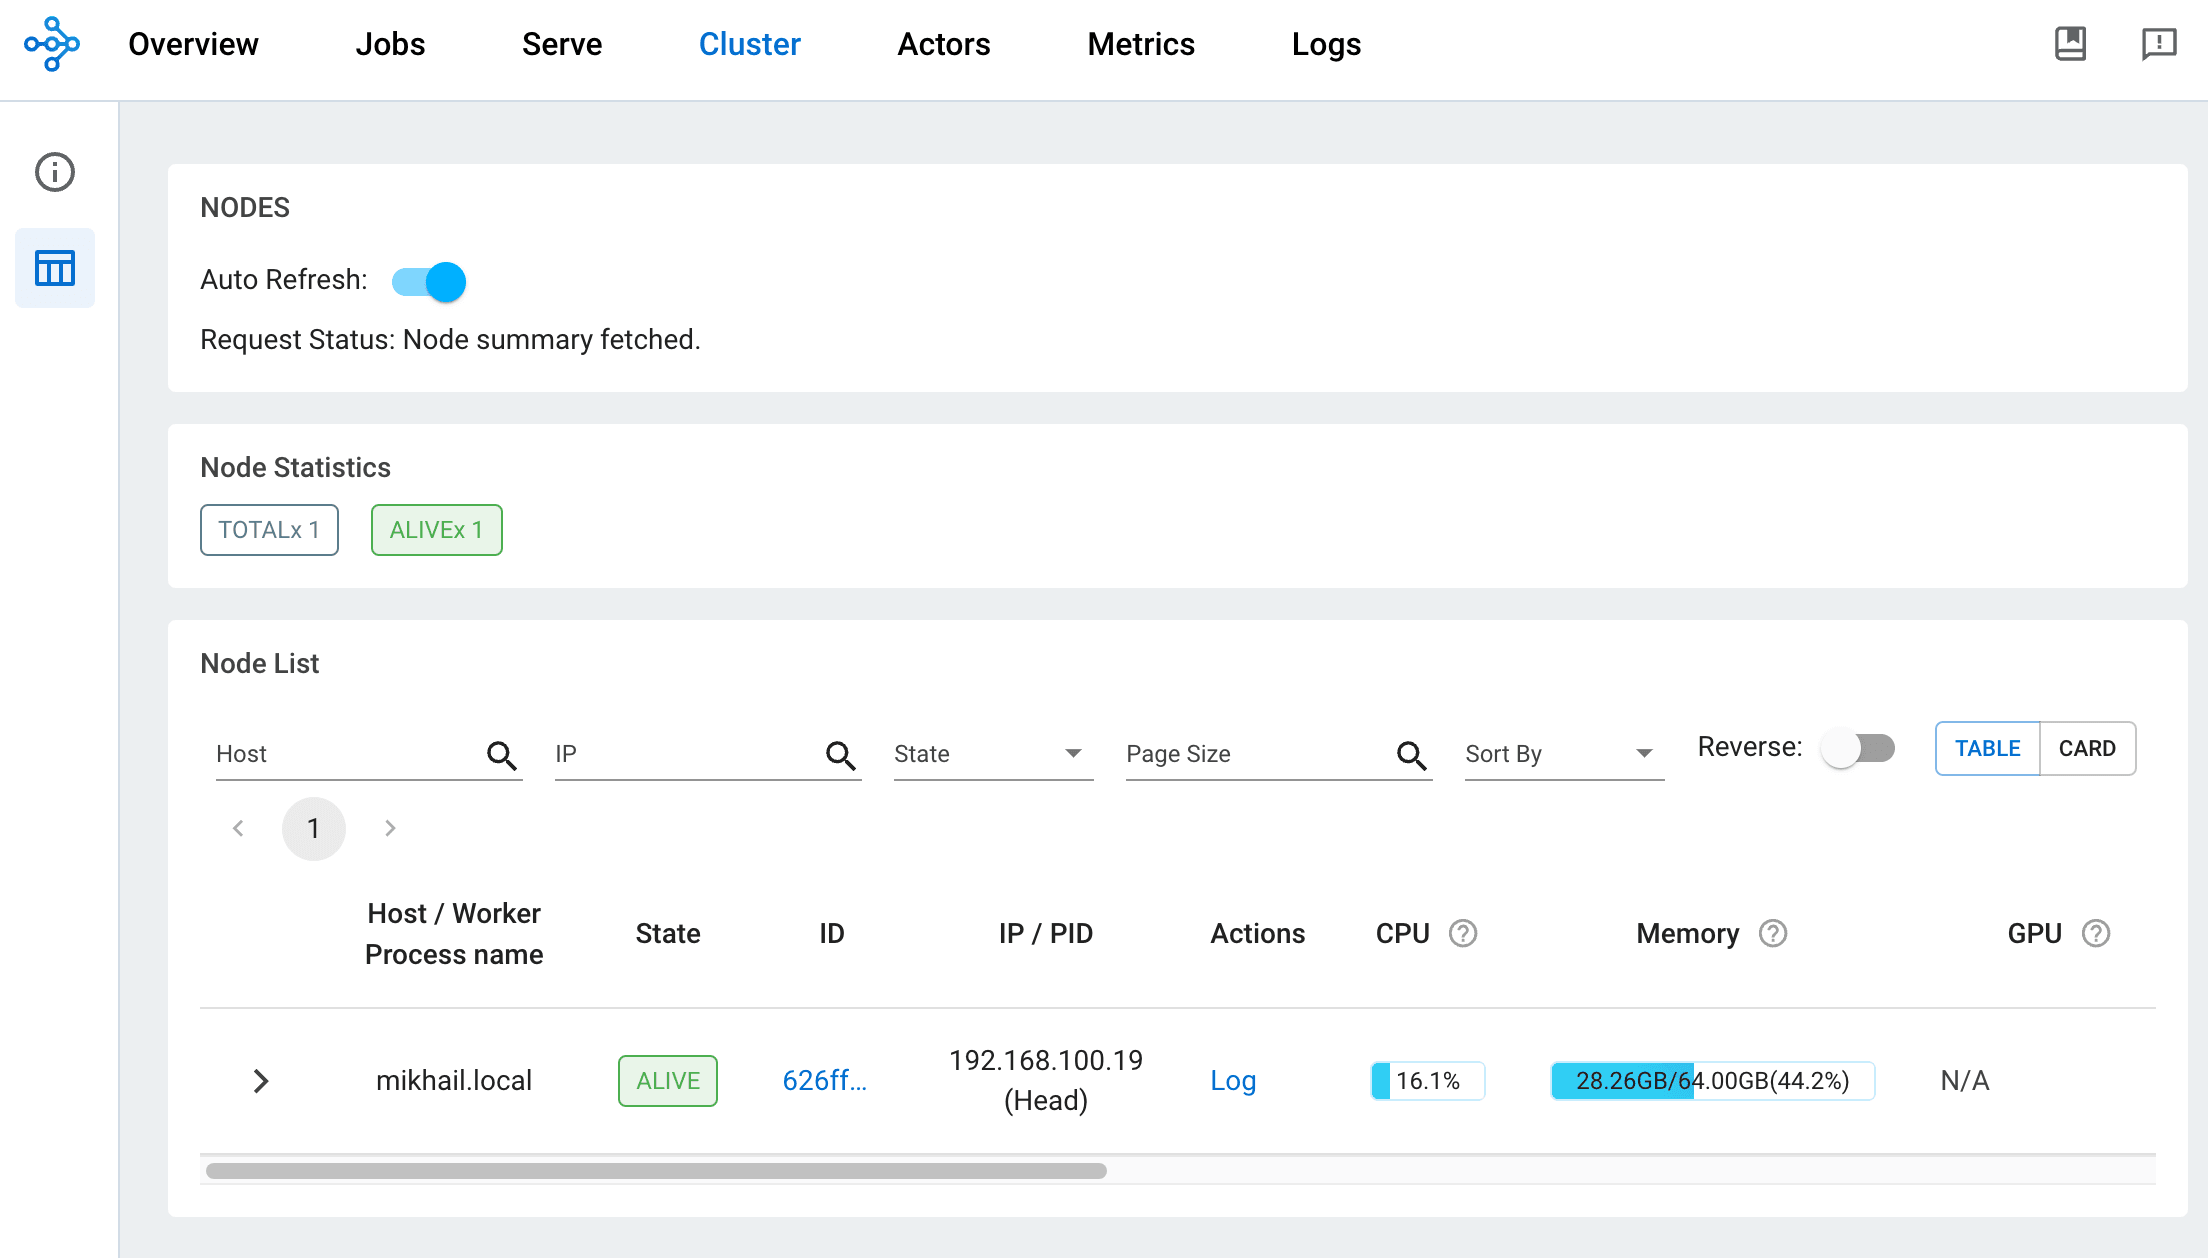Open the Metrics tab
This screenshot has height=1258, width=2208.
1141,44
